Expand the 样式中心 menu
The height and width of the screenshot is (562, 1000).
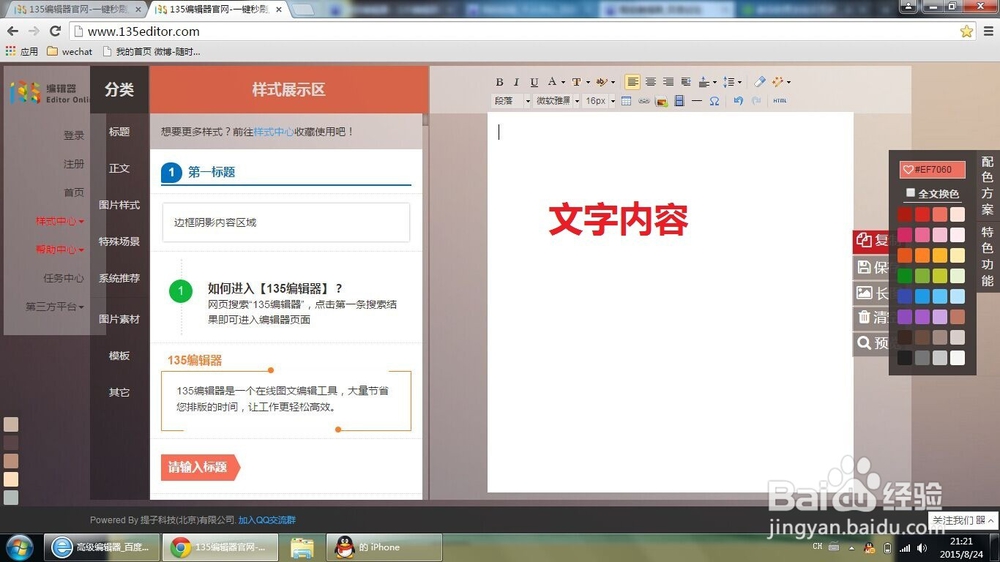(60, 221)
